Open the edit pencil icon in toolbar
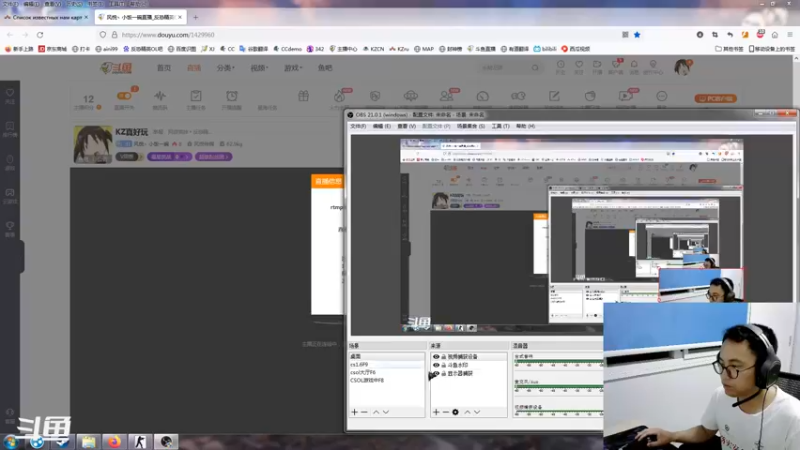 point(554,96)
